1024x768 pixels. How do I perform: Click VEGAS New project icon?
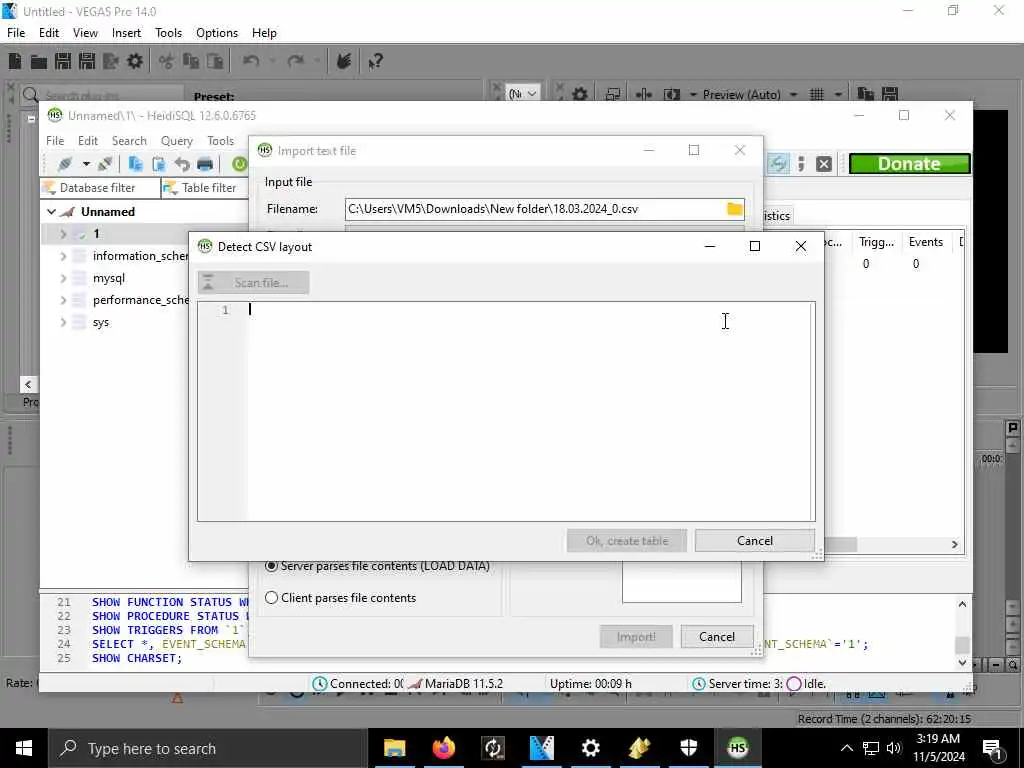click(15, 61)
